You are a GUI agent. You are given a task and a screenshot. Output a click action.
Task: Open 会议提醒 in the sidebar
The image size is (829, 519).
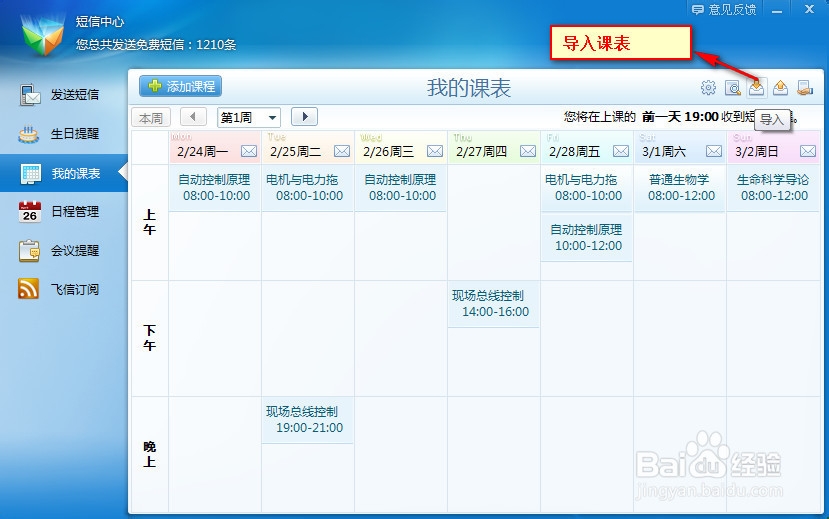coord(63,251)
